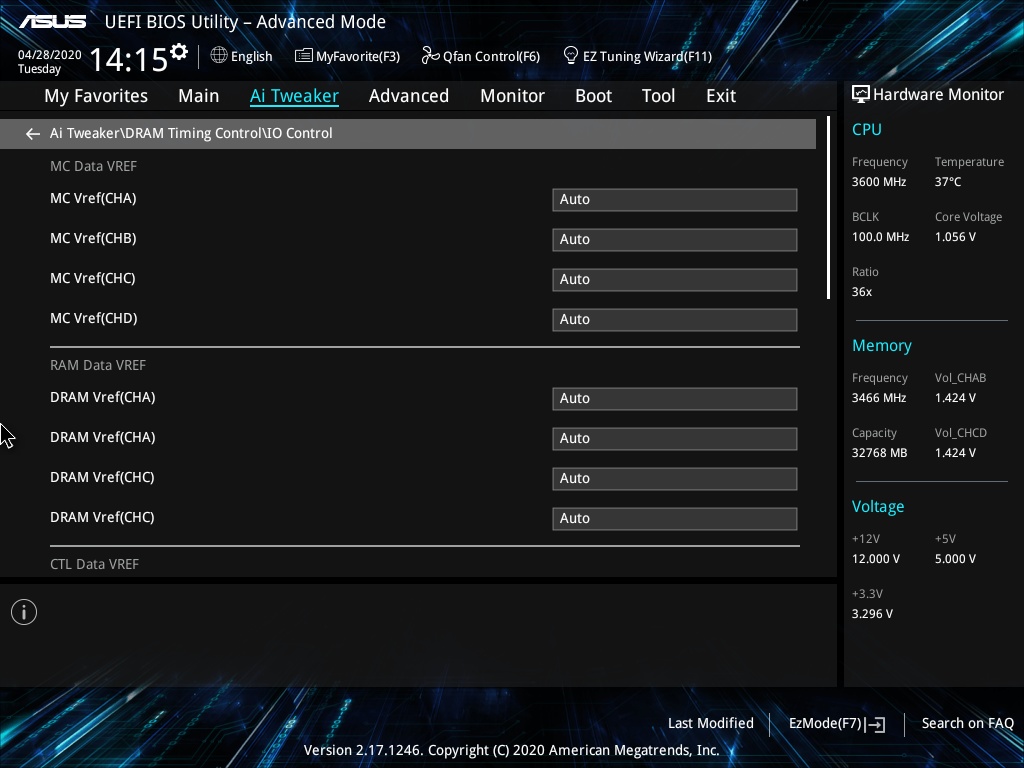Select the Ai Tweaker tab
Screen dimensions: 1024x768
pos(295,96)
